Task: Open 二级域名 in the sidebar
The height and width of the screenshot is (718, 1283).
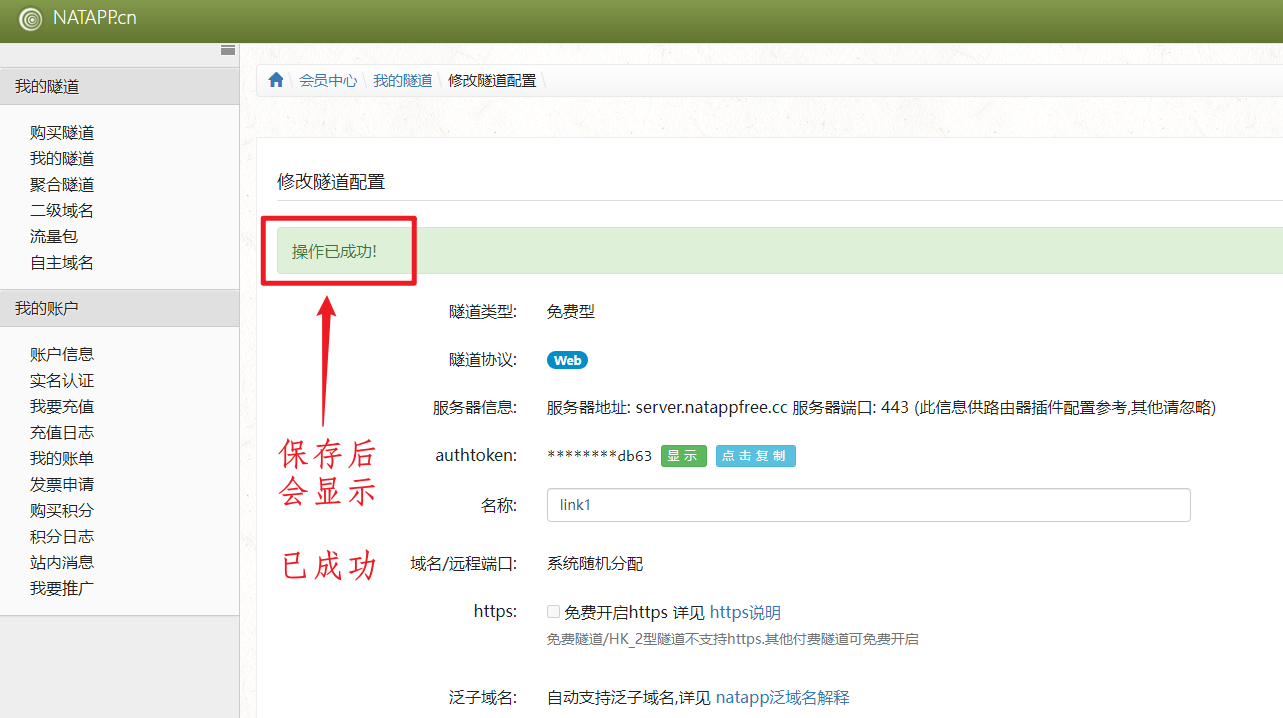Action: coord(62,210)
